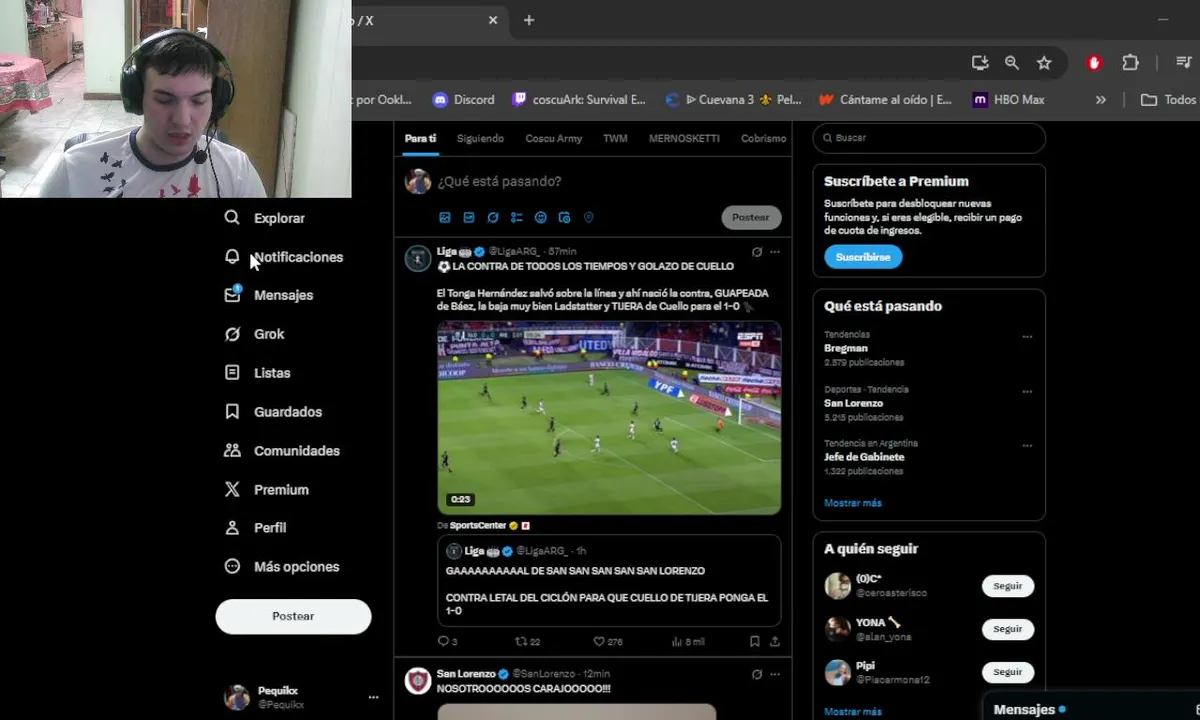Open the Bregman trending topic
This screenshot has height=720, width=1200.
pyautogui.click(x=846, y=348)
